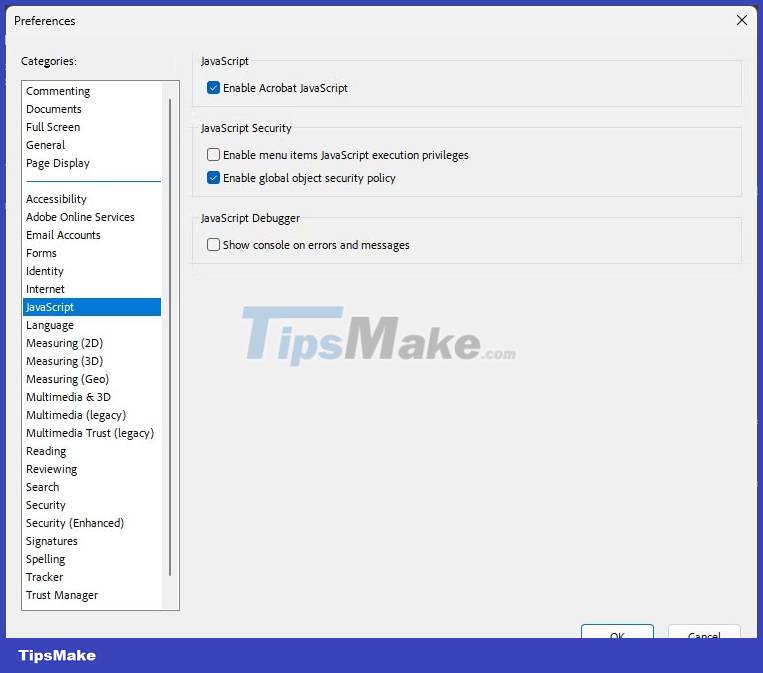This screenshot has width=763, height=673.
Task: Select Multimedia (legacy)
Action: point(92,415)
